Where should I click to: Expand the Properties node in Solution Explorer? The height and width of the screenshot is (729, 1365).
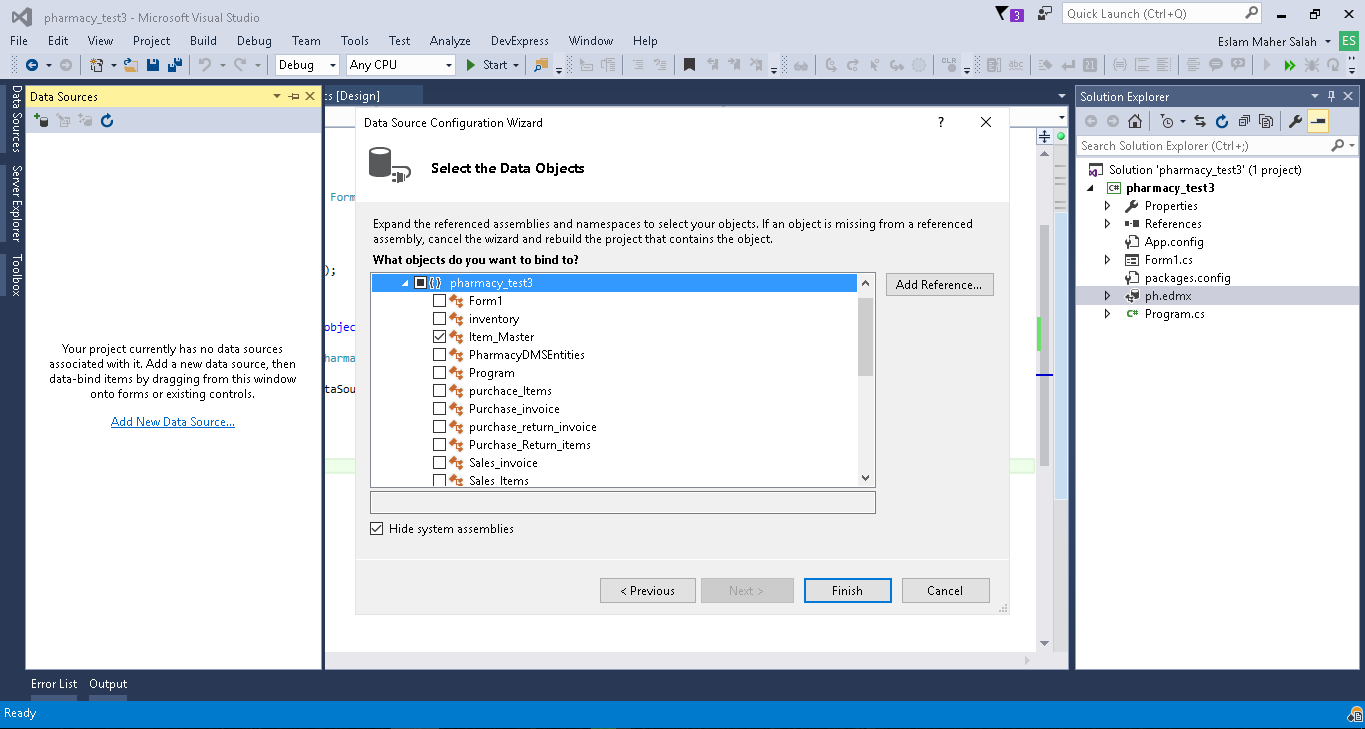tap(1107, 206)
